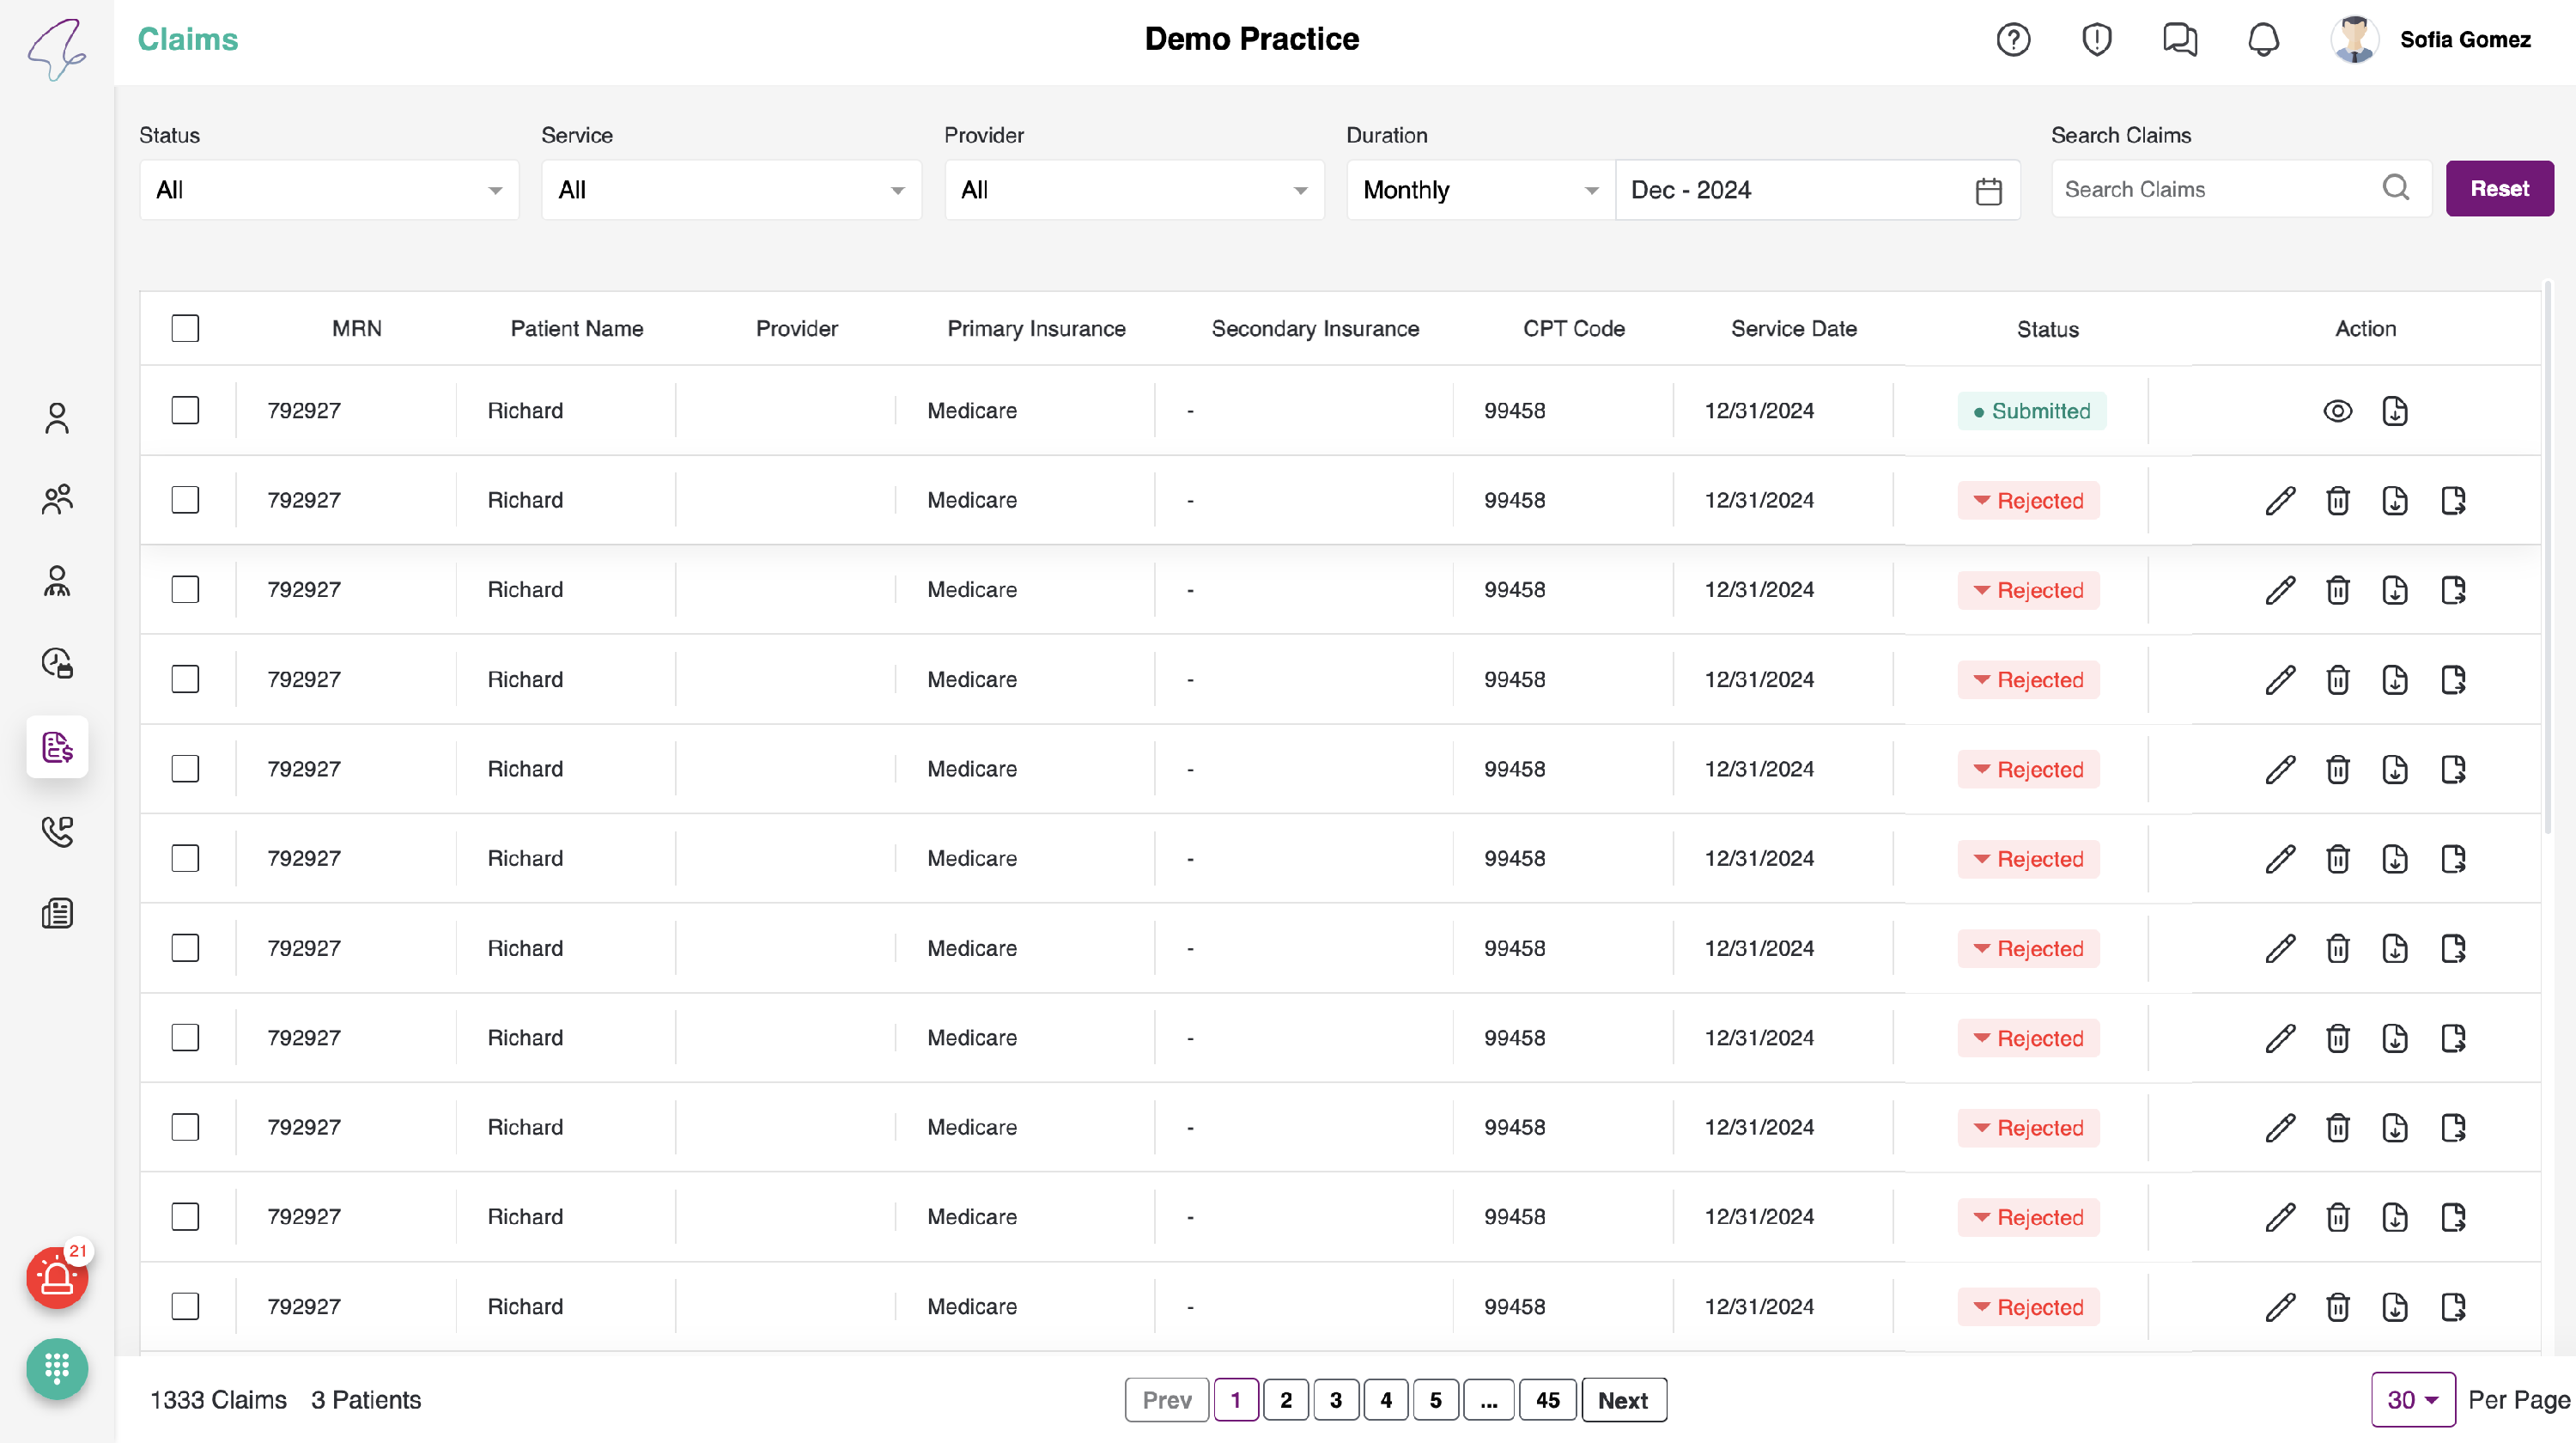The width and height of the screenshot is (2576, 1443).
Task: Select the first Rejected claim checkbox
Action: (185, 500)
